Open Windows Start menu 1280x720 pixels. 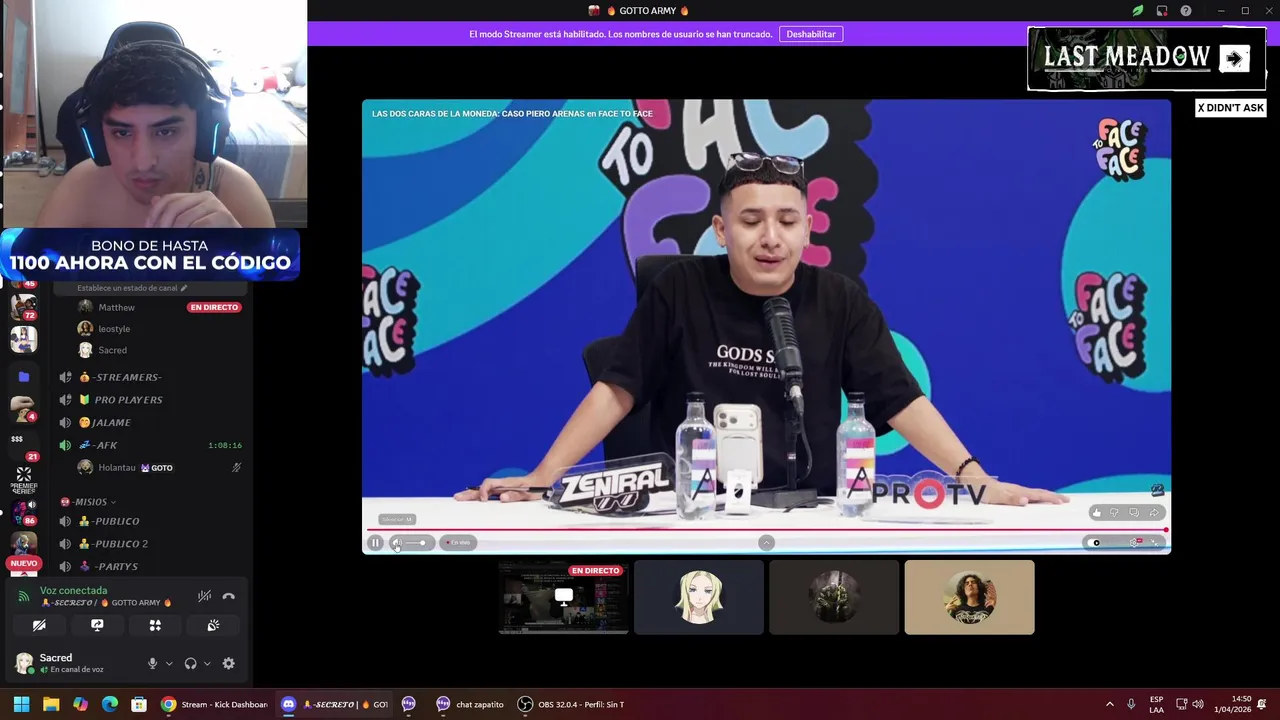tap(21, 704)
